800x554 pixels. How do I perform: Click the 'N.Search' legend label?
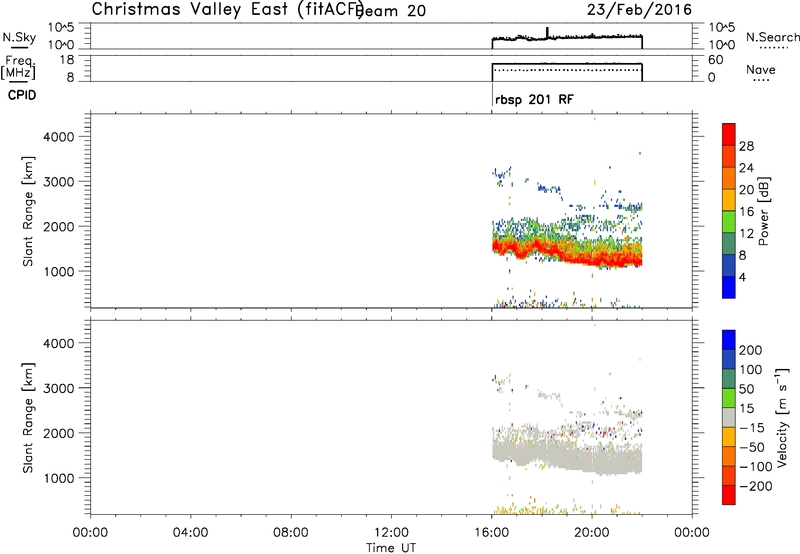coord(772,37)
